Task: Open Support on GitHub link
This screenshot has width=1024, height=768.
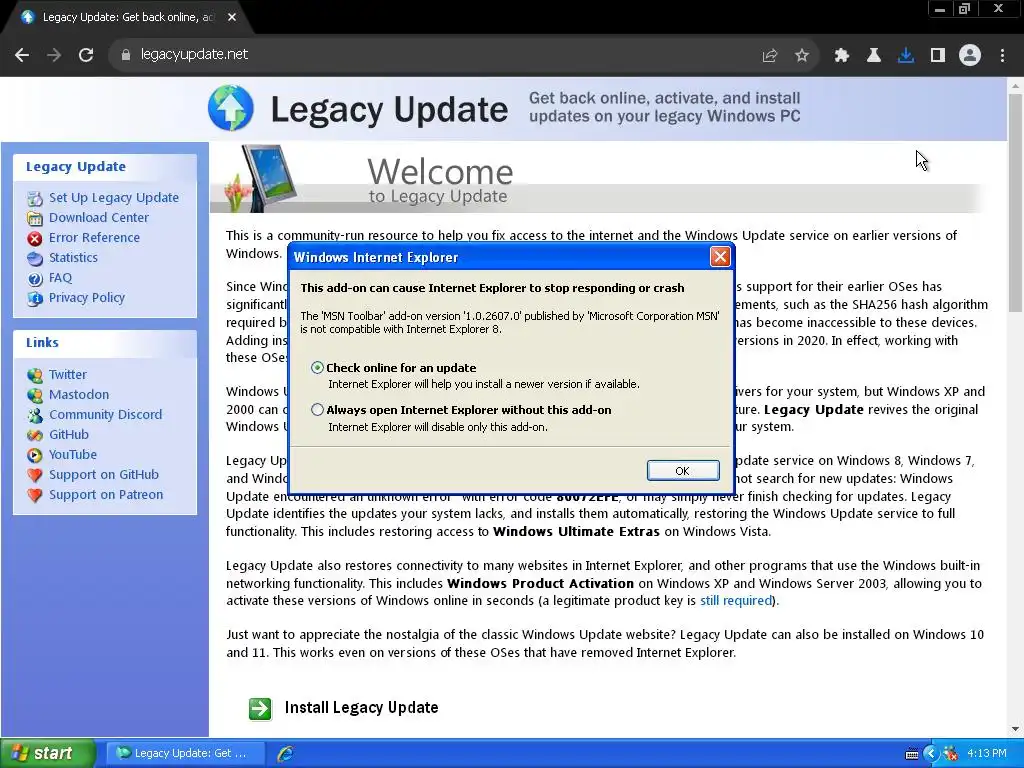Action: (103, 475)
